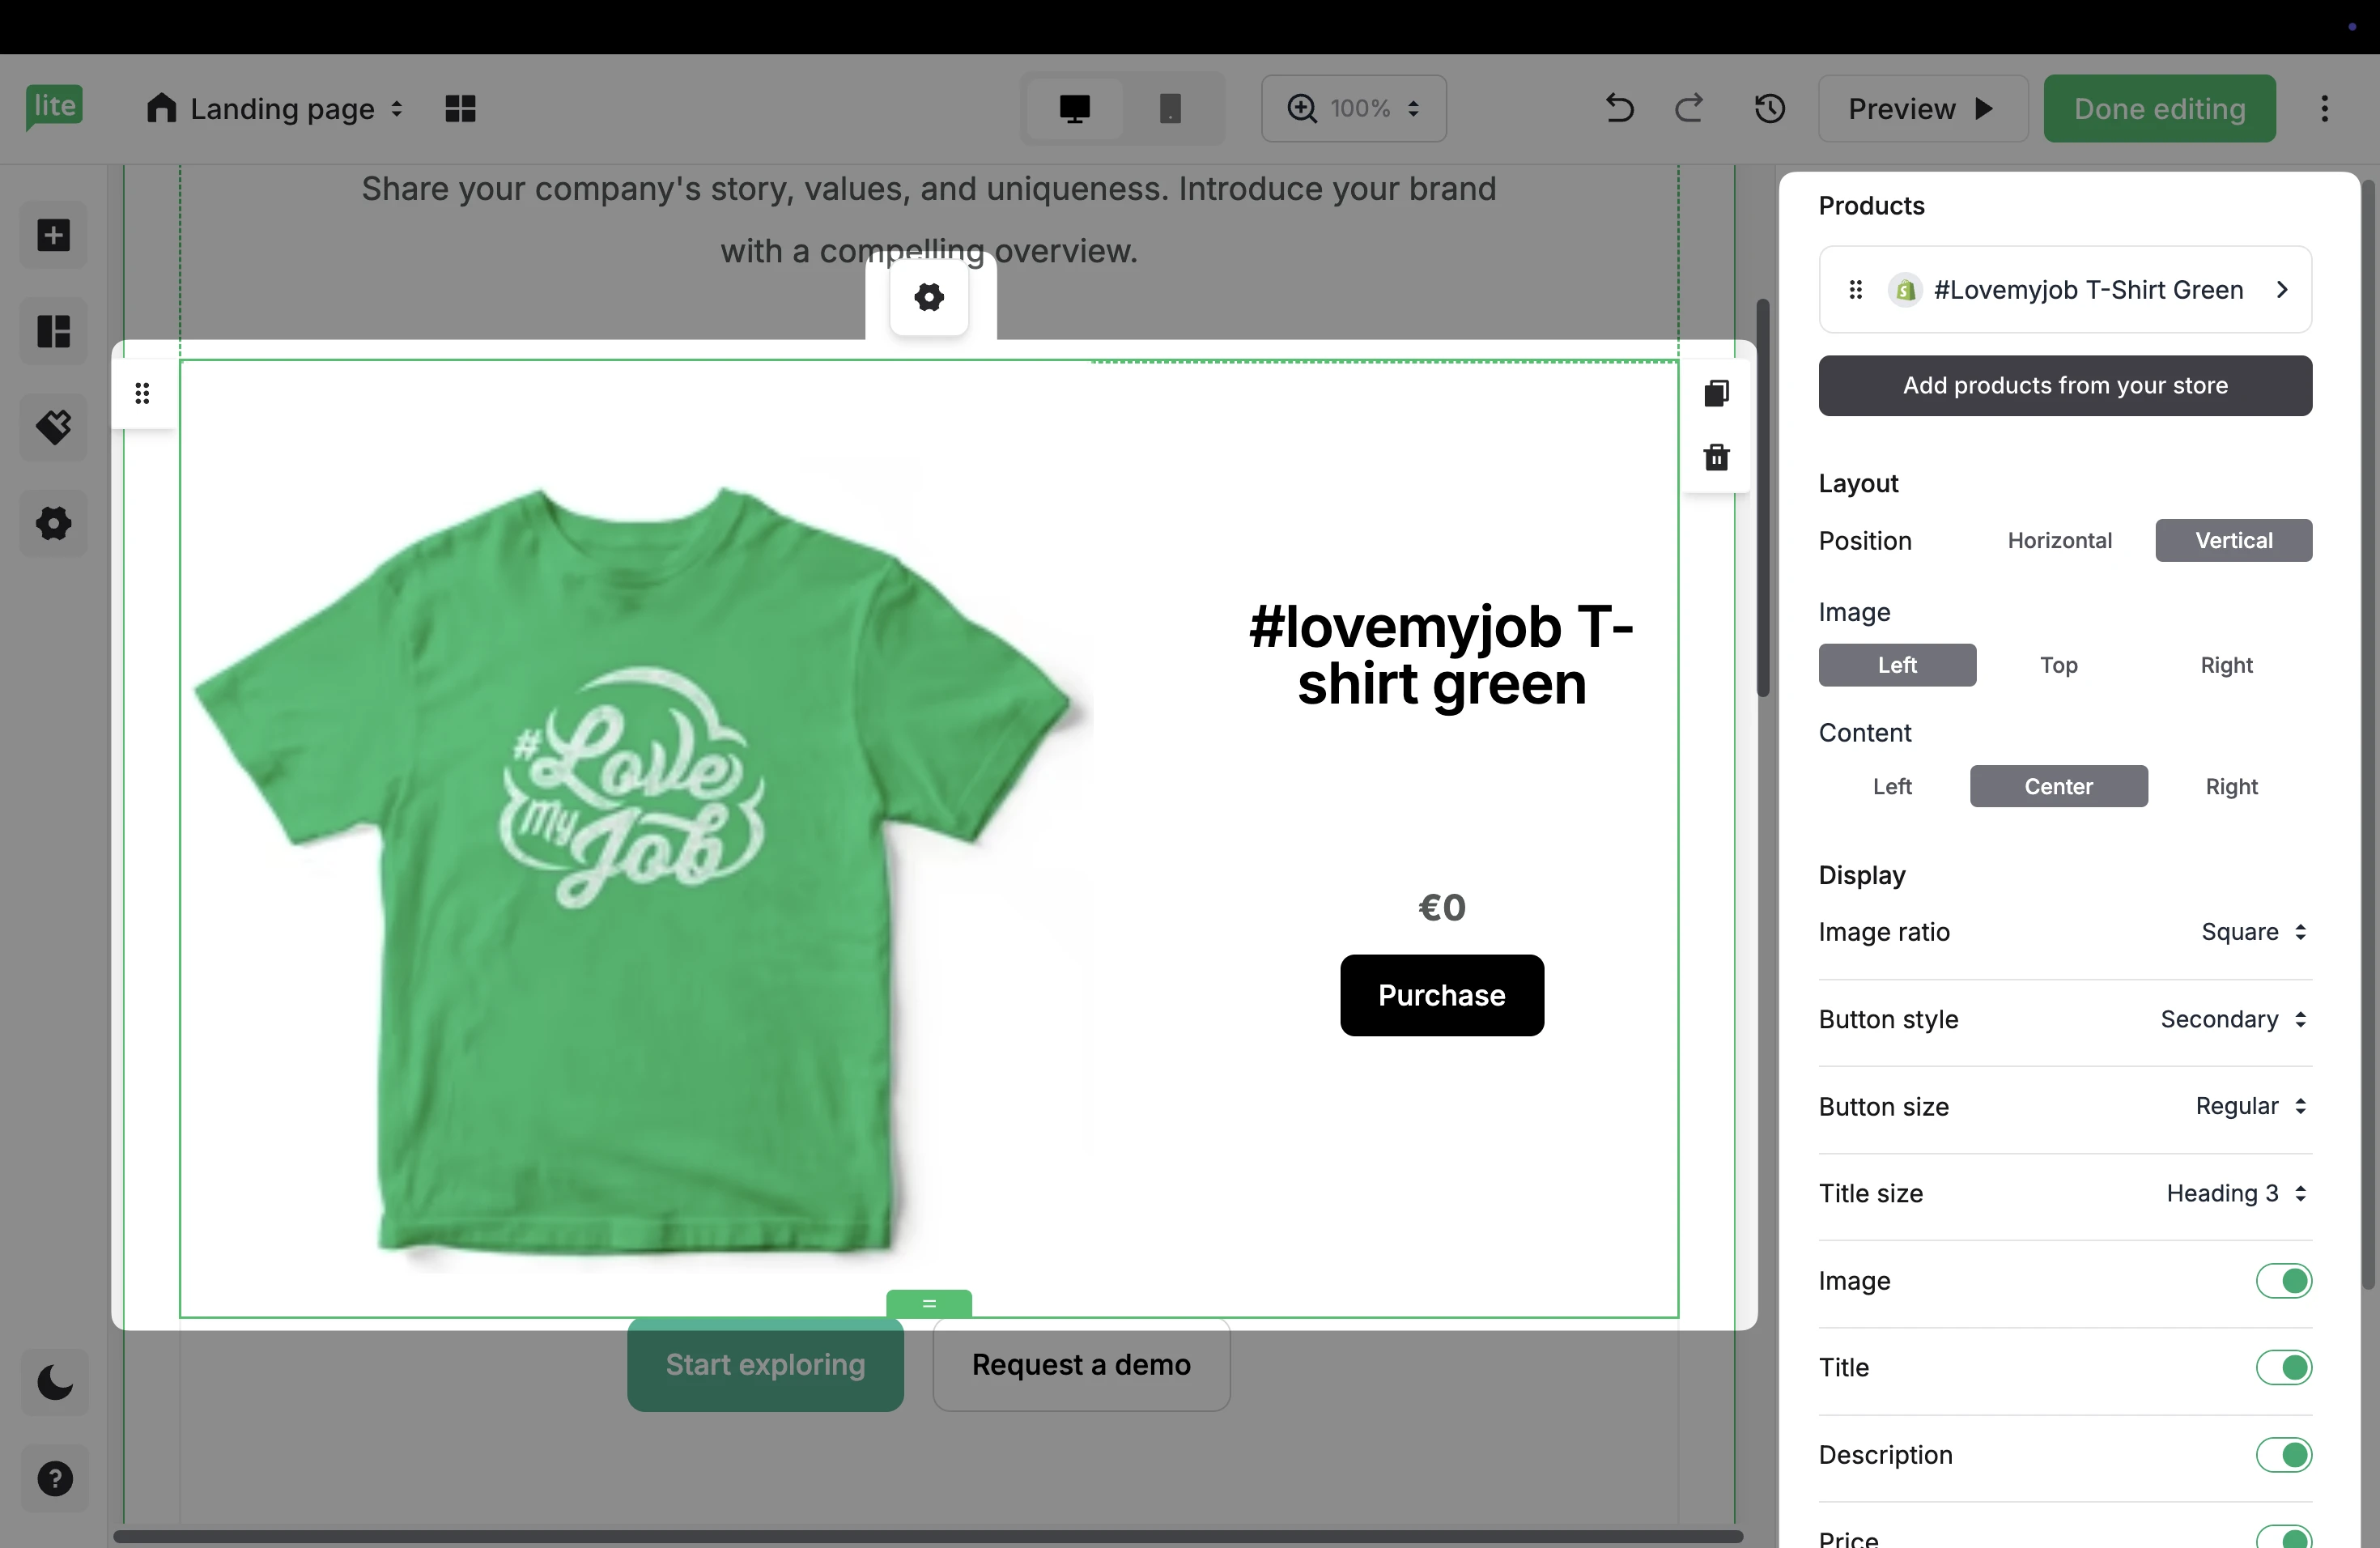
Task: Turn off the Title toggle
Action: coord(2283,1367)
